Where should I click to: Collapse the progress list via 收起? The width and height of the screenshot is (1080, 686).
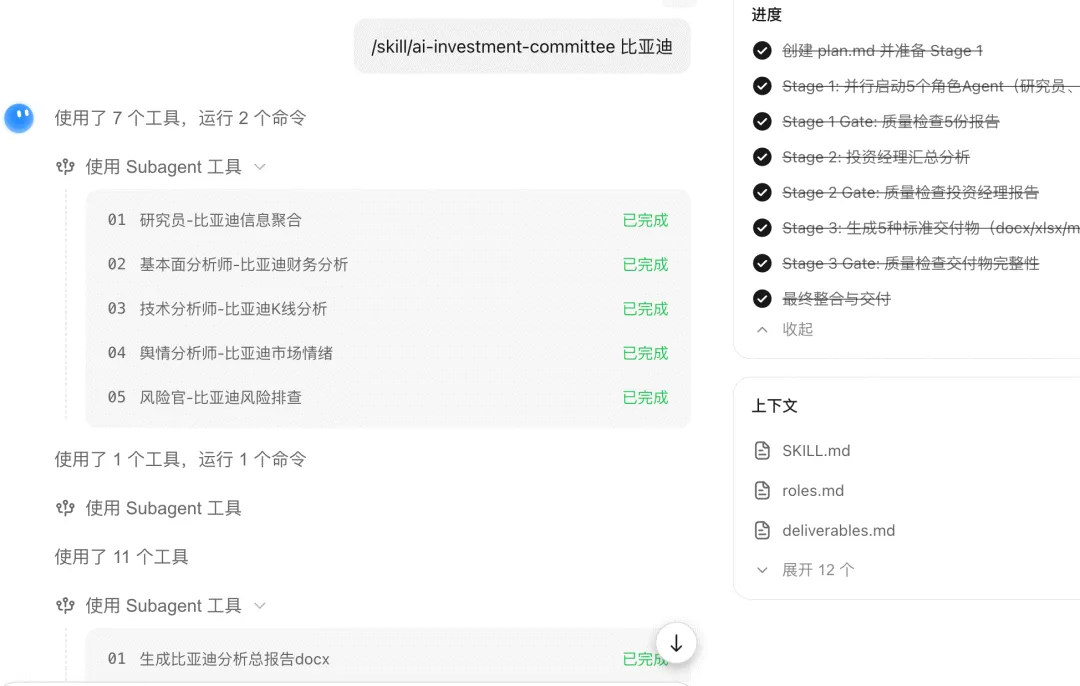pos(785,329)
